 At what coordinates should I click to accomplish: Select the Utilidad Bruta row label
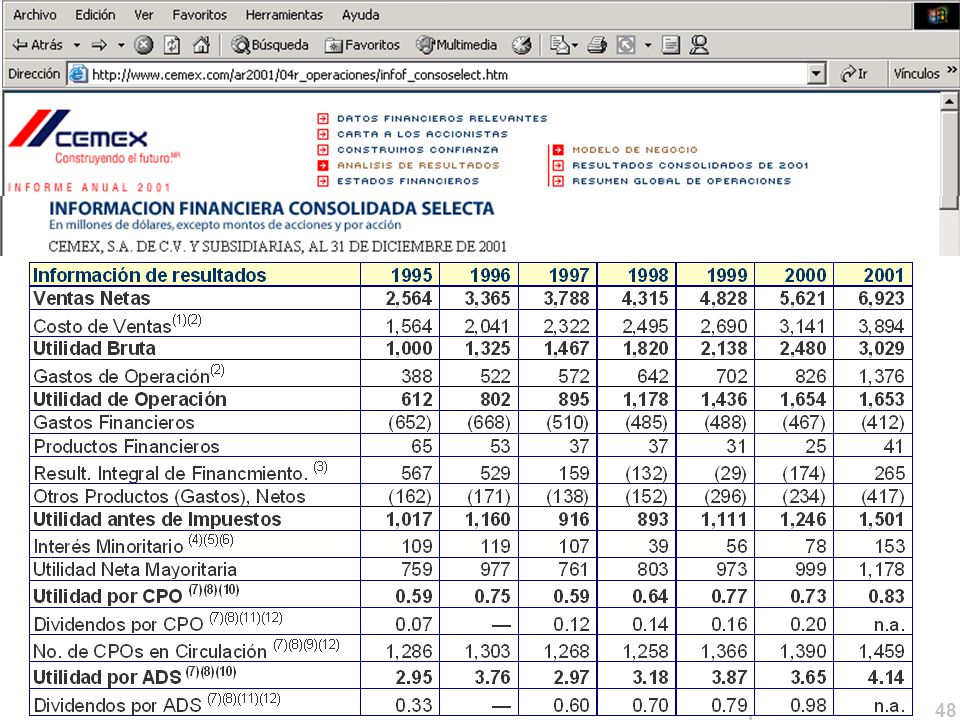coord(94,348)
